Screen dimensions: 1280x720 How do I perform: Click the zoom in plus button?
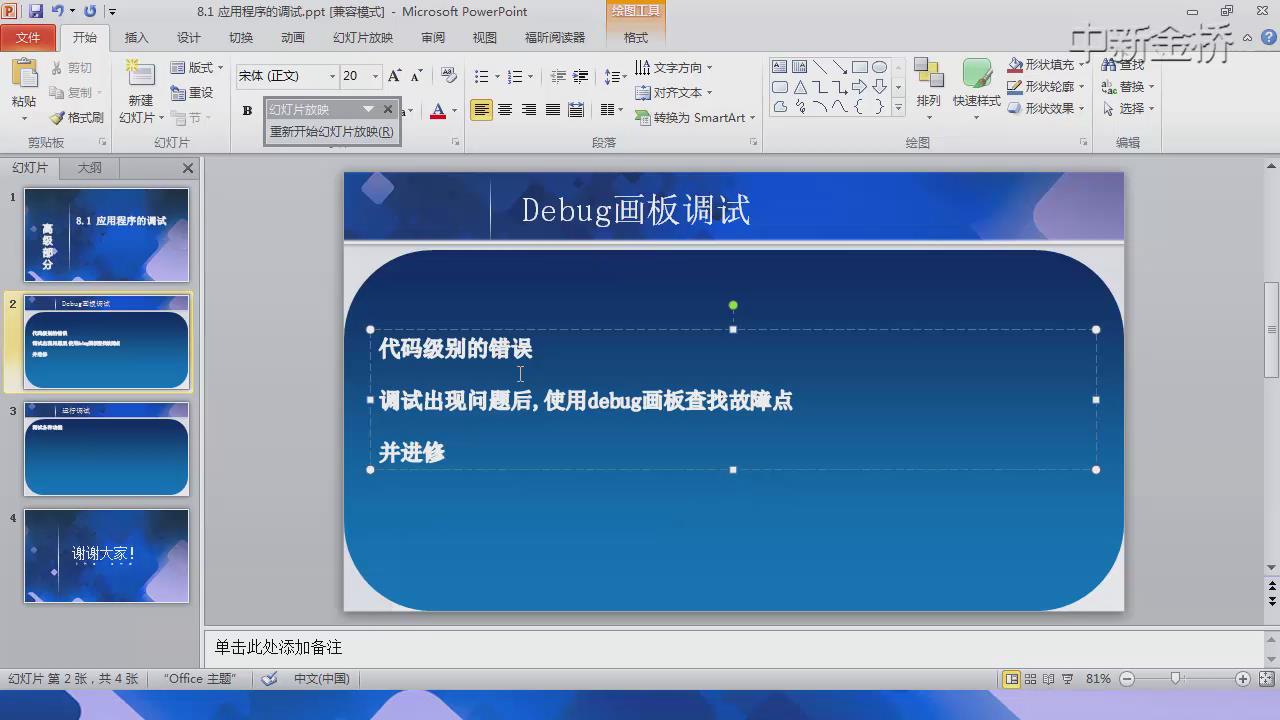(x=1243, y=679)
